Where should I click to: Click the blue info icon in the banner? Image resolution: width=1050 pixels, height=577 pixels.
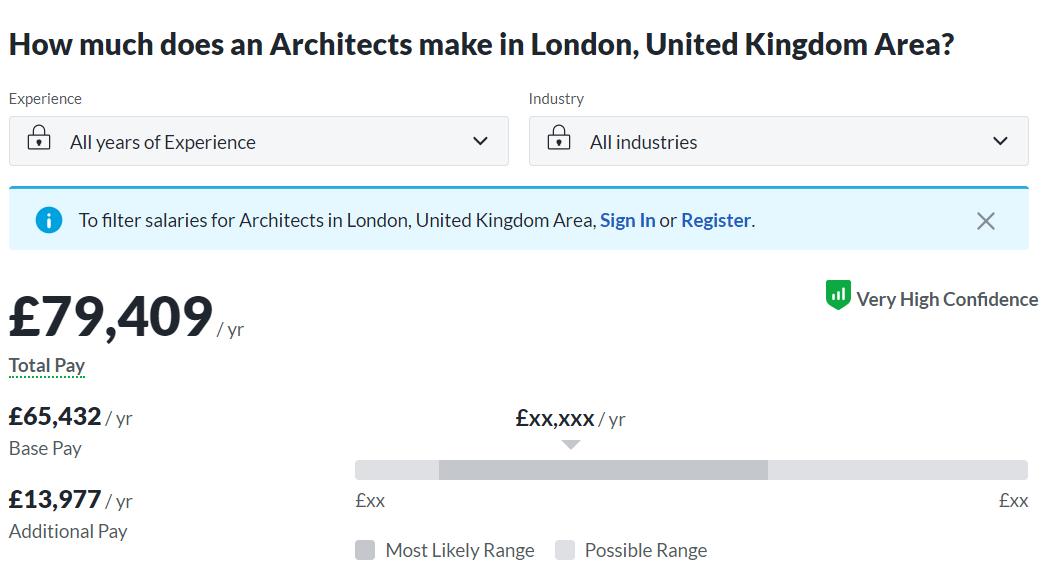point(49,220)
